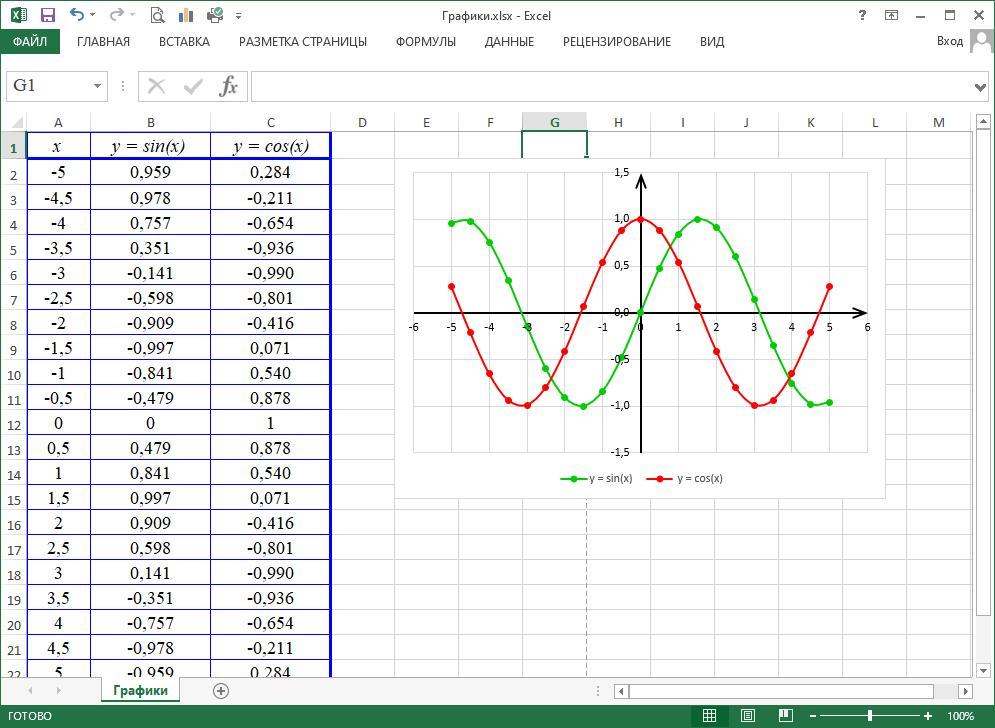Switch to Normal view in status bar
This screenshot has height=728, width=995.
[x=709, y=716]
